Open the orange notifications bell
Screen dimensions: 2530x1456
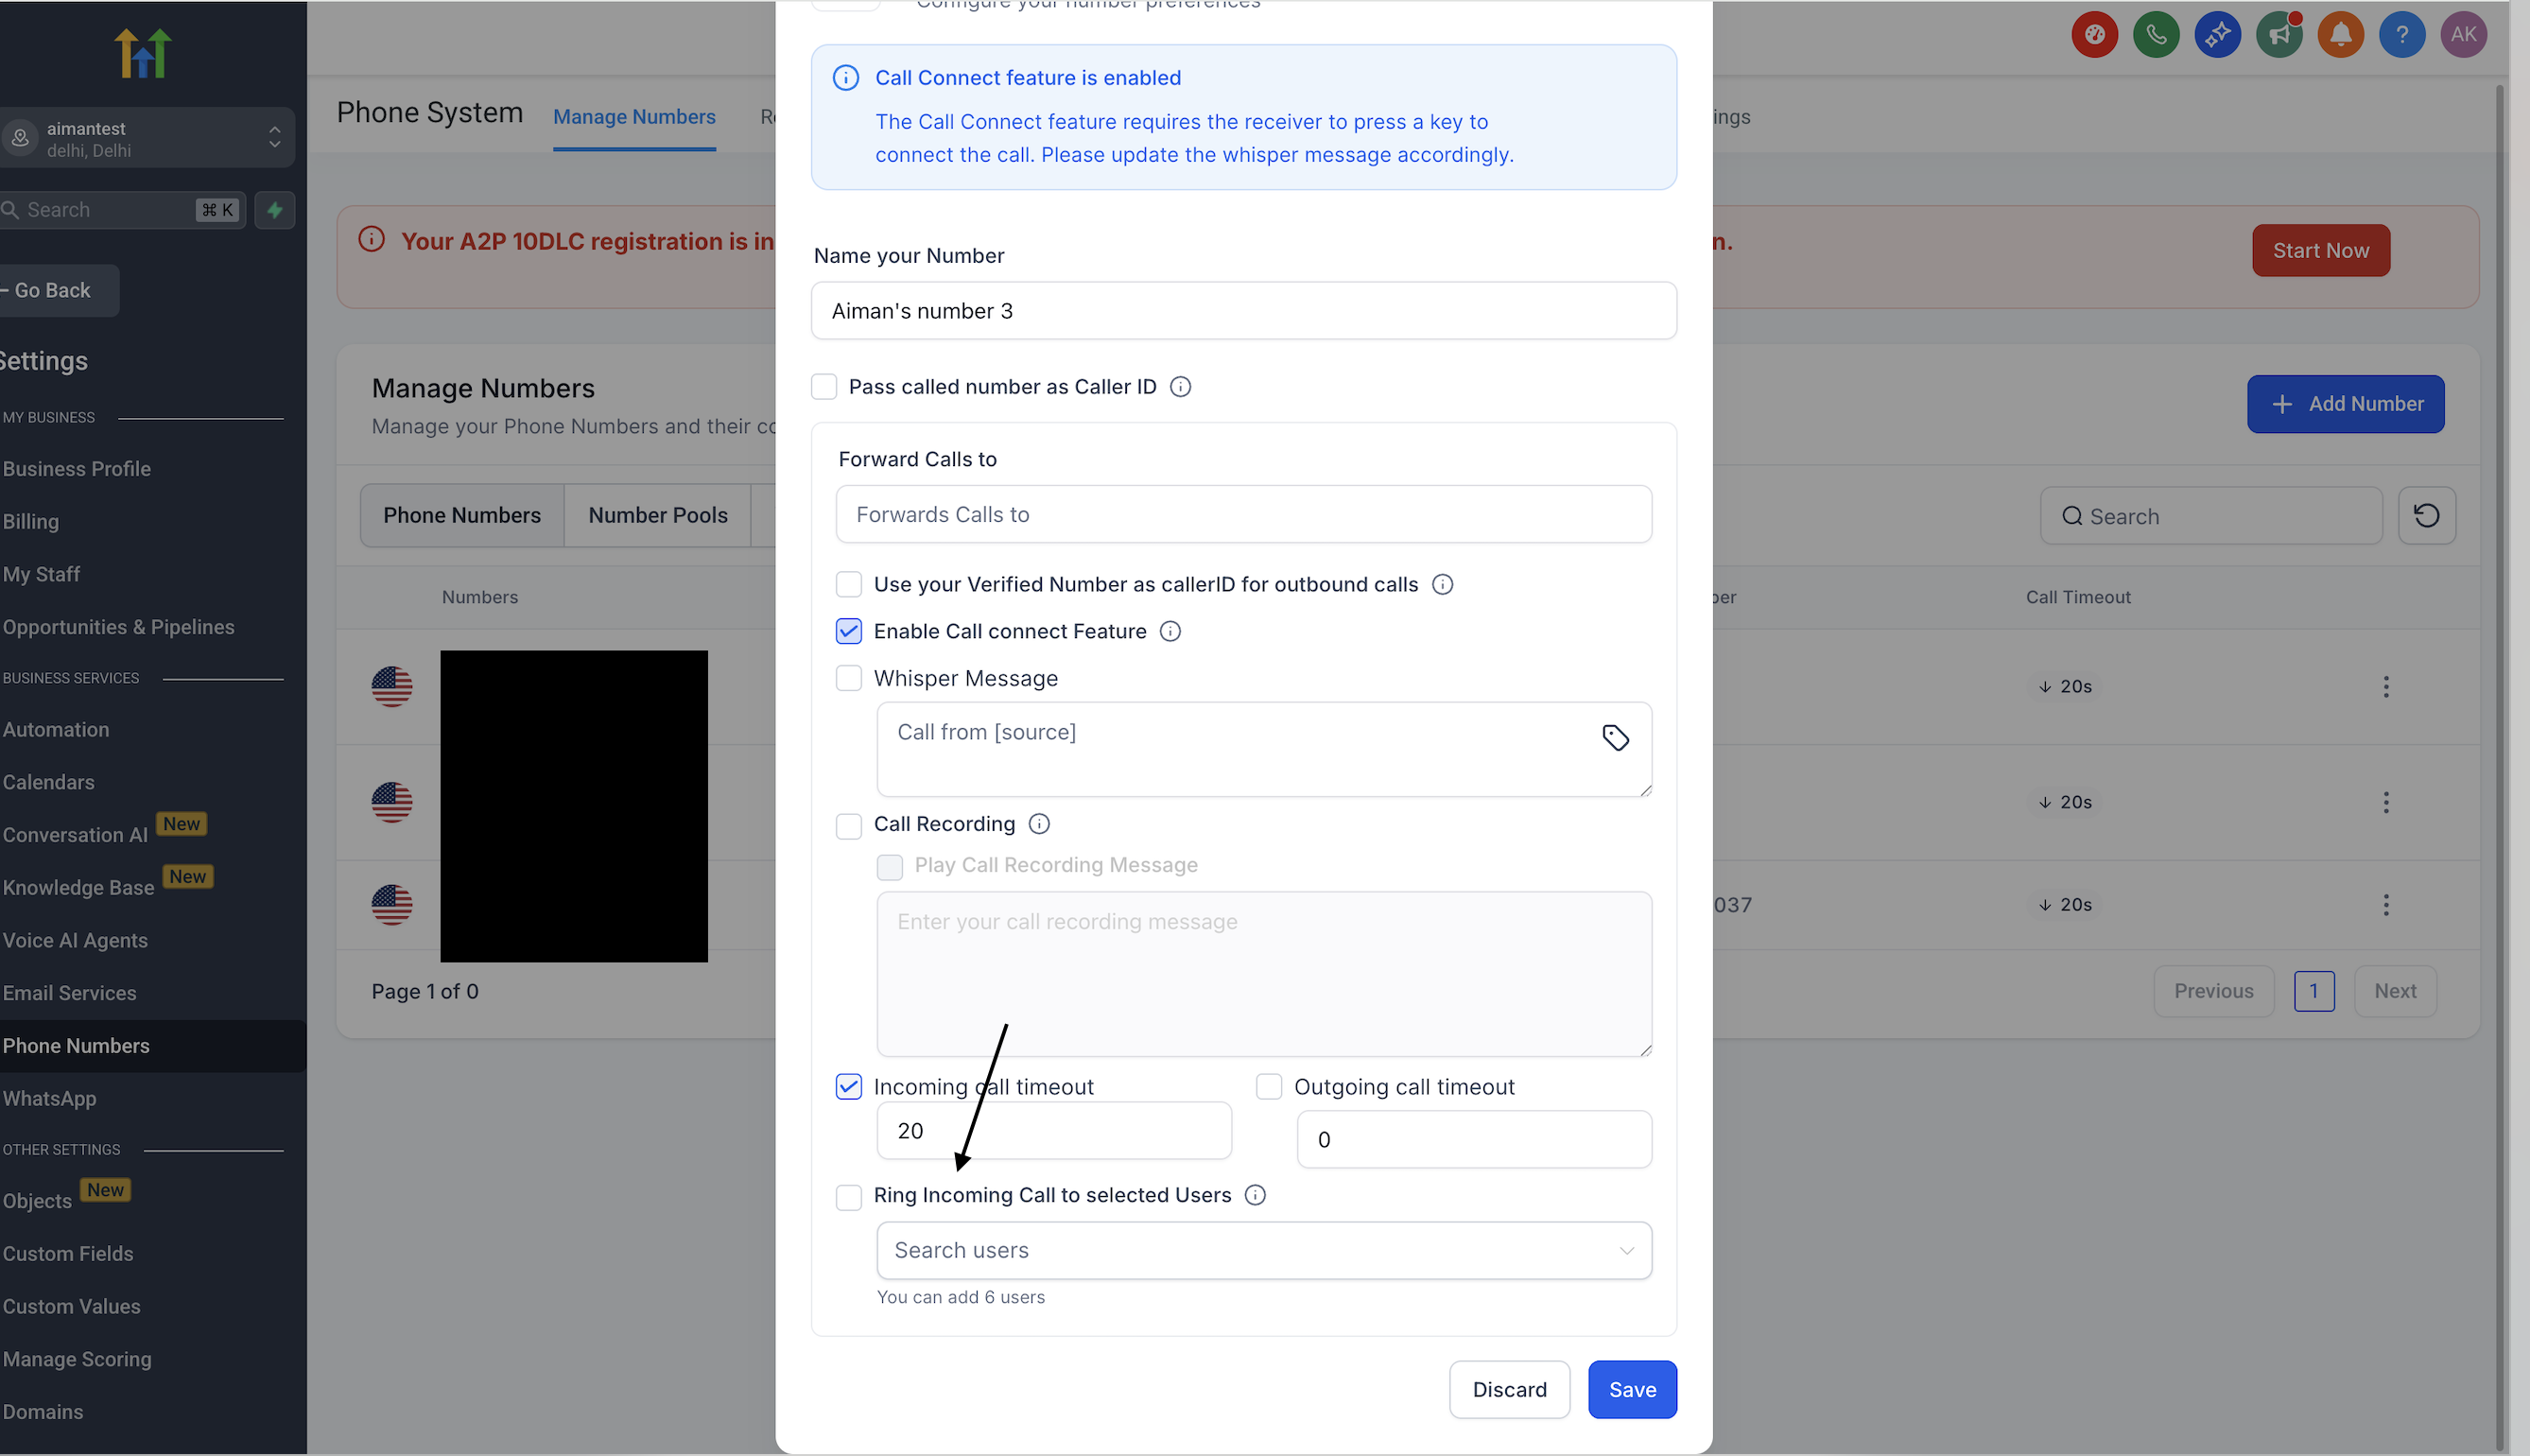(2340, 35)
